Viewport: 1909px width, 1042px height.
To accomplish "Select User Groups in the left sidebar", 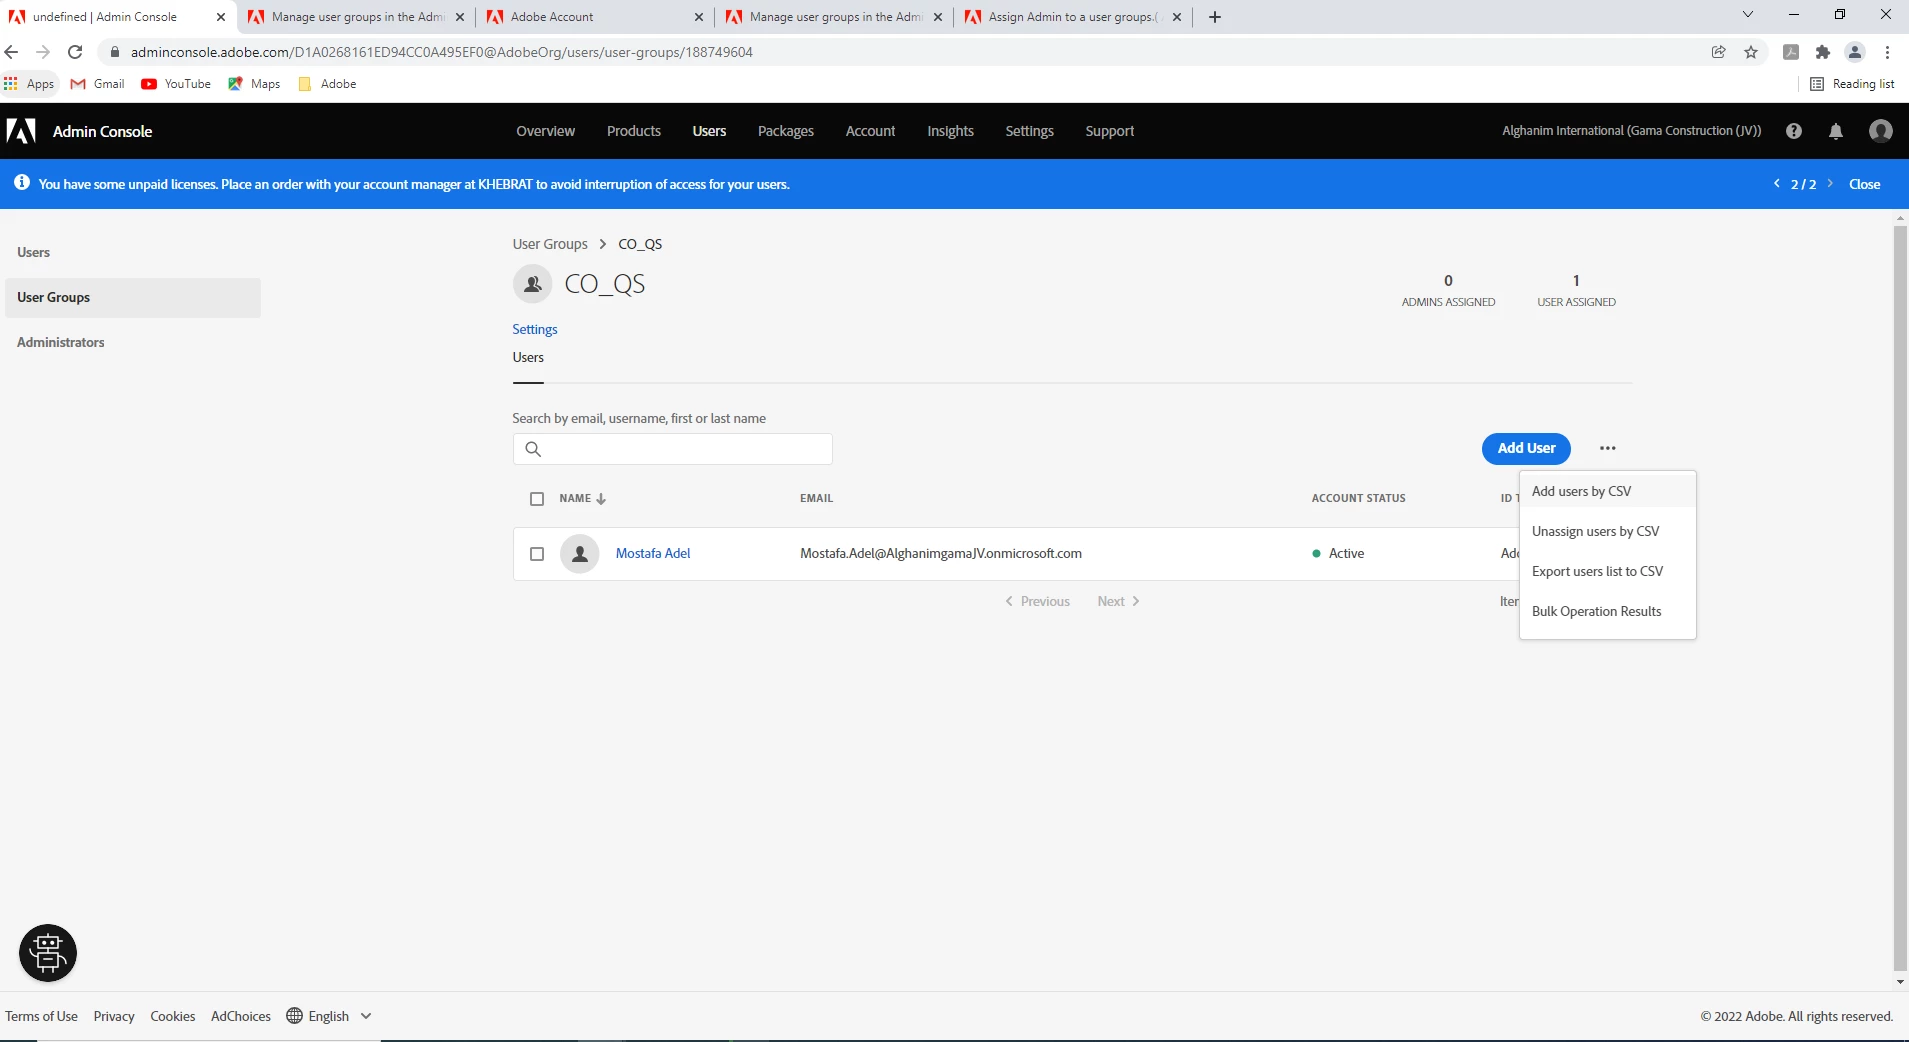I will tap(133, 298).
